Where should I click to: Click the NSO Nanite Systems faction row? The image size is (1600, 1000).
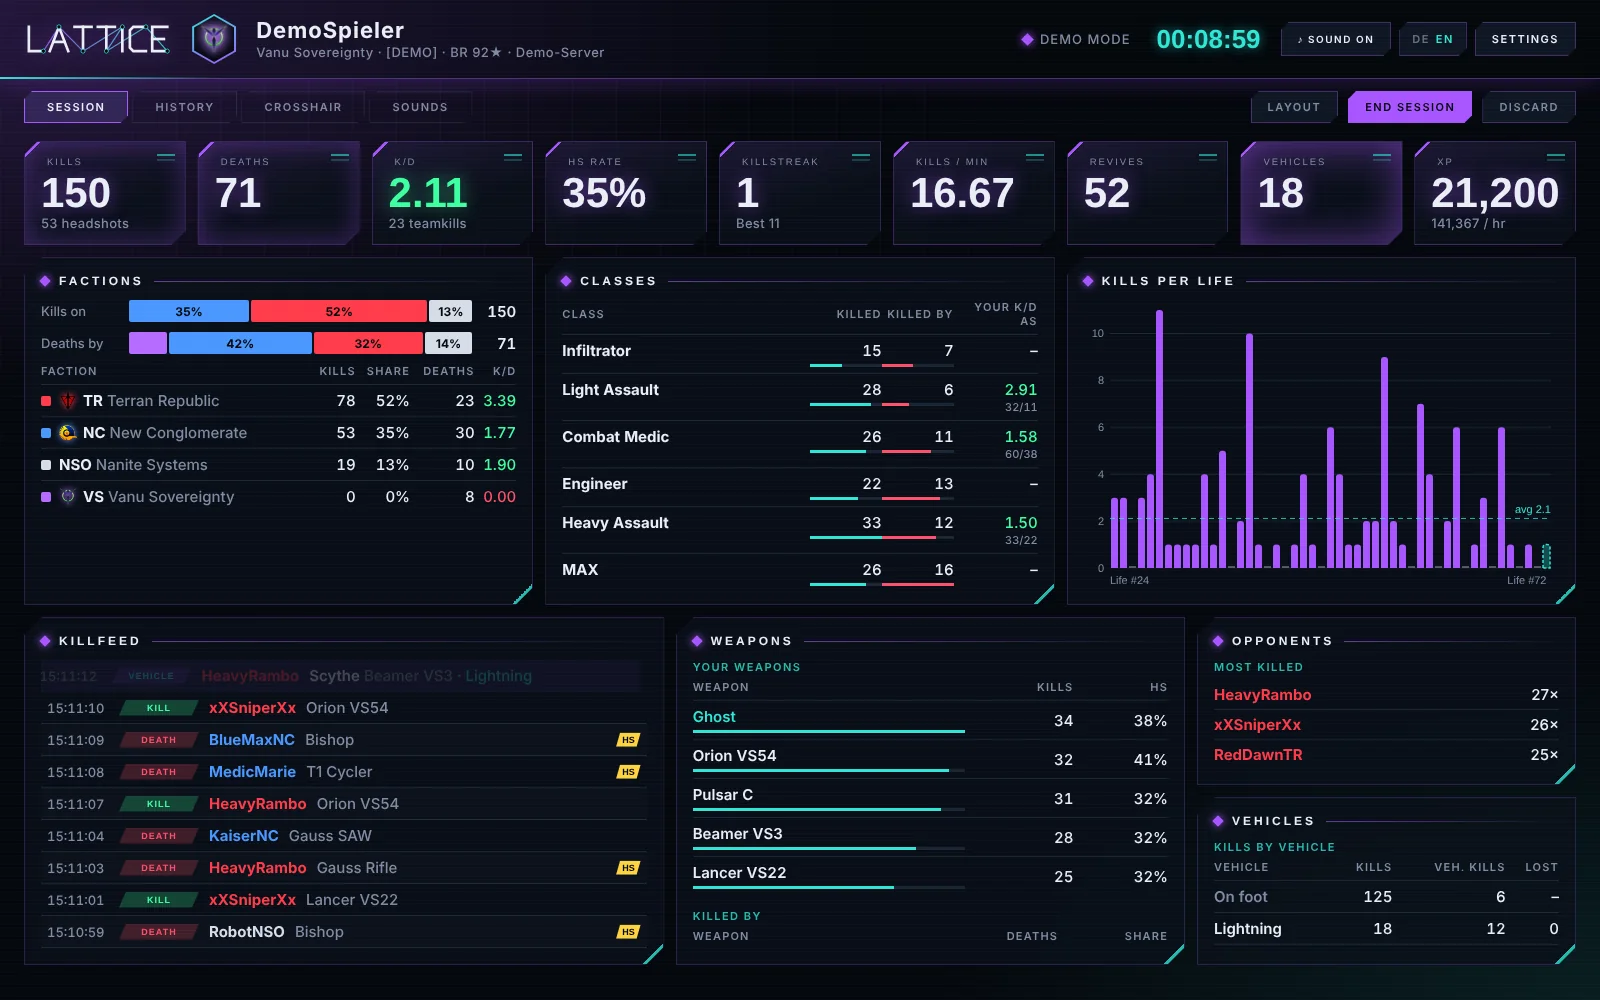click(278, 465)
